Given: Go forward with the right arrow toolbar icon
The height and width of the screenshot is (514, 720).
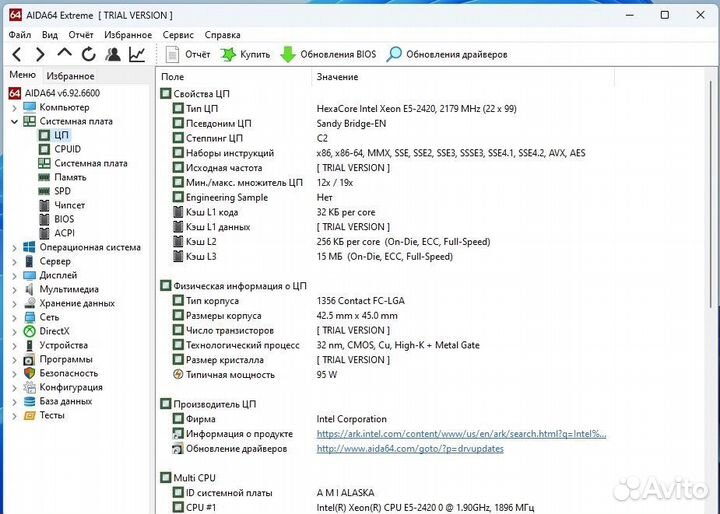Looking at the screenshot, I should tap(40, 55).
